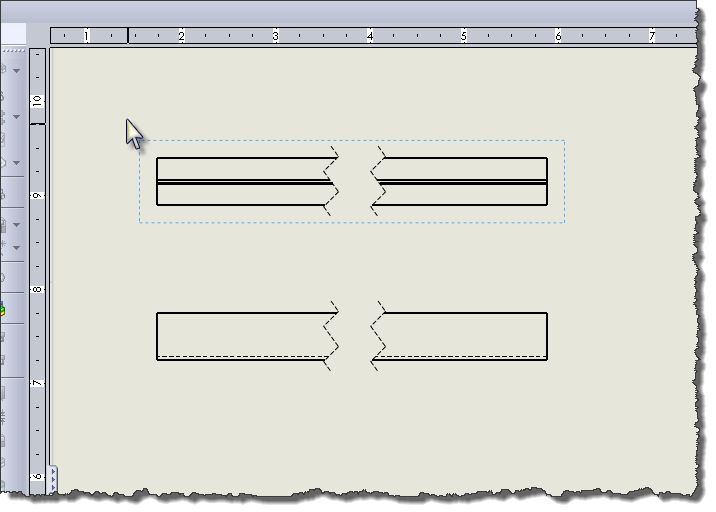Click the 6 mark on the horizontal ruler
The image size is (716, 512).
tap(558, 36)
